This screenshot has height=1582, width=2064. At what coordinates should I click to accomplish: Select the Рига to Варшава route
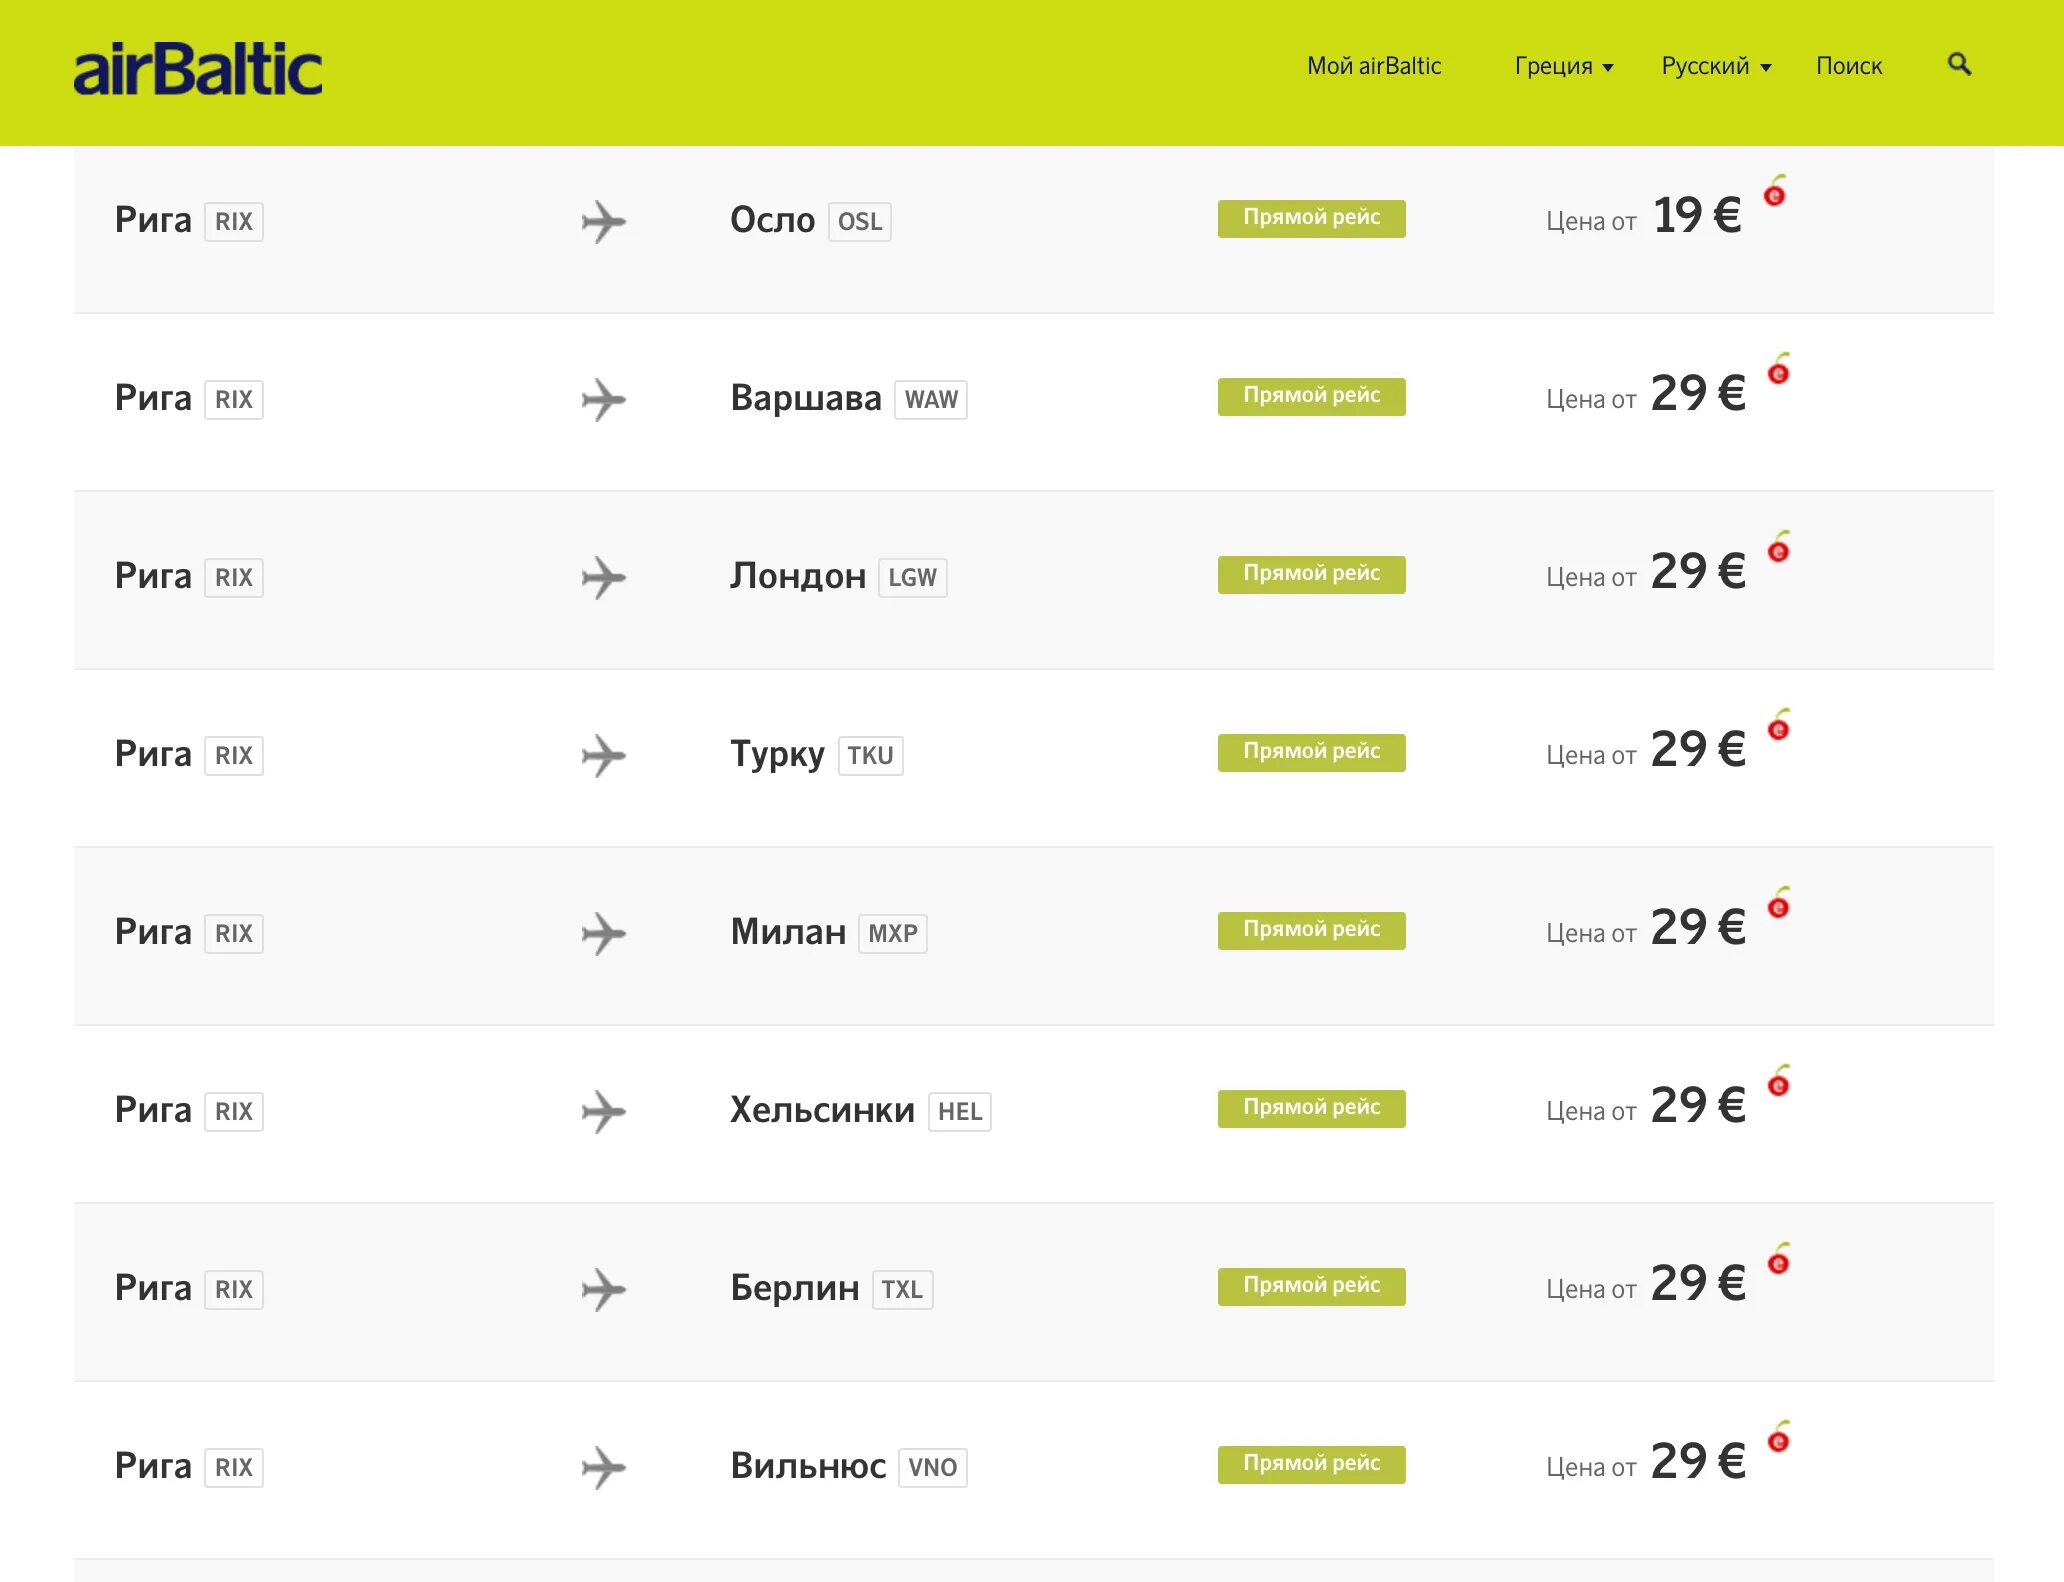(x=805, y=398)
